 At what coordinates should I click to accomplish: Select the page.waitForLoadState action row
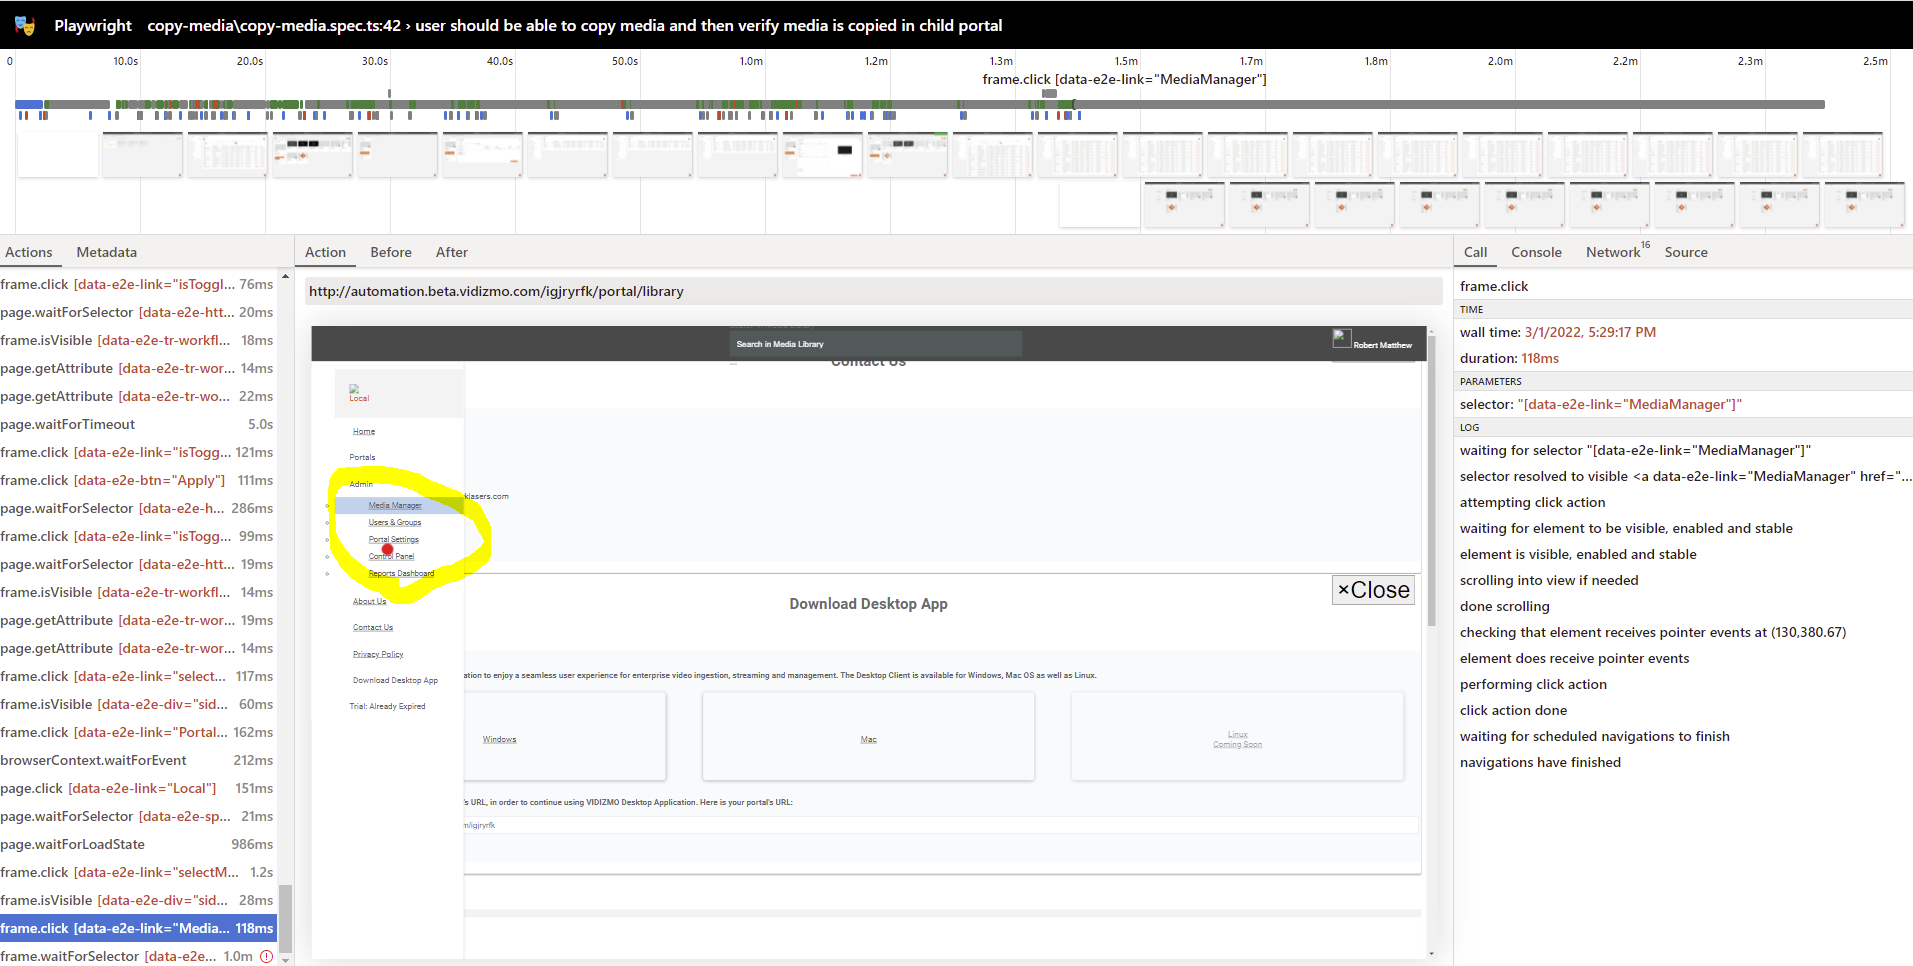pos(138,844)
